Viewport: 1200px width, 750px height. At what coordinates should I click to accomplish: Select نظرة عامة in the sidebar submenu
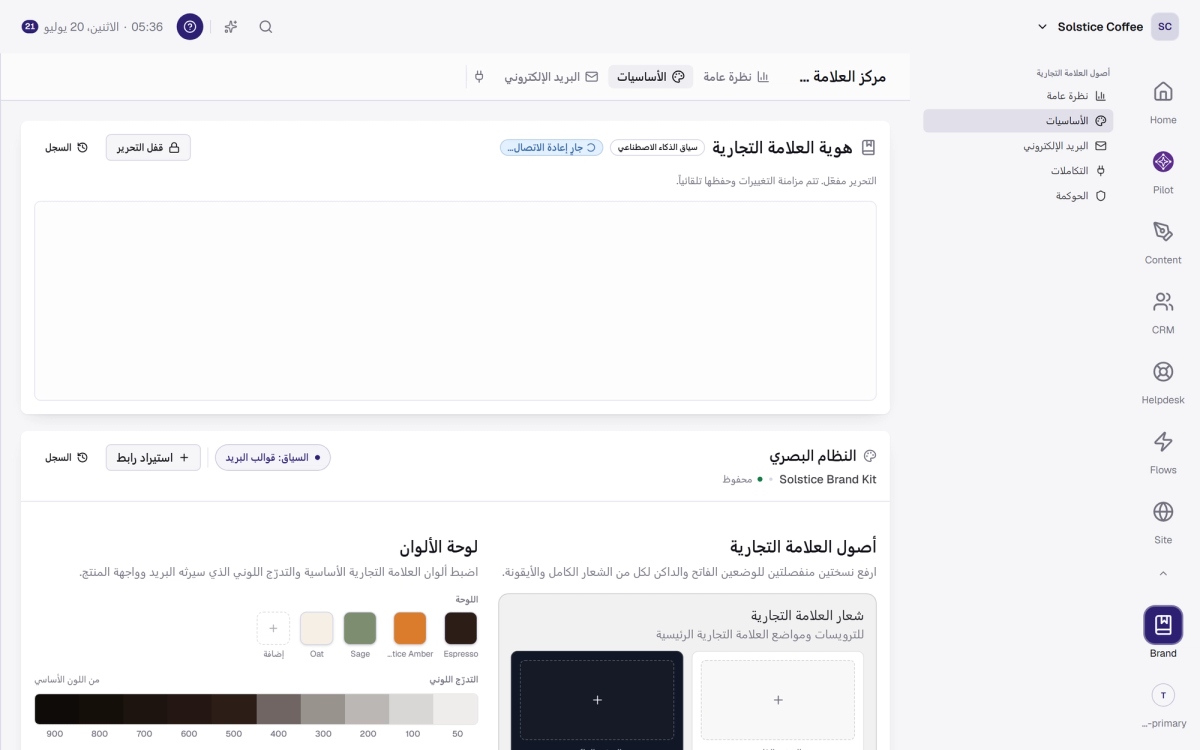(1018, 96)
